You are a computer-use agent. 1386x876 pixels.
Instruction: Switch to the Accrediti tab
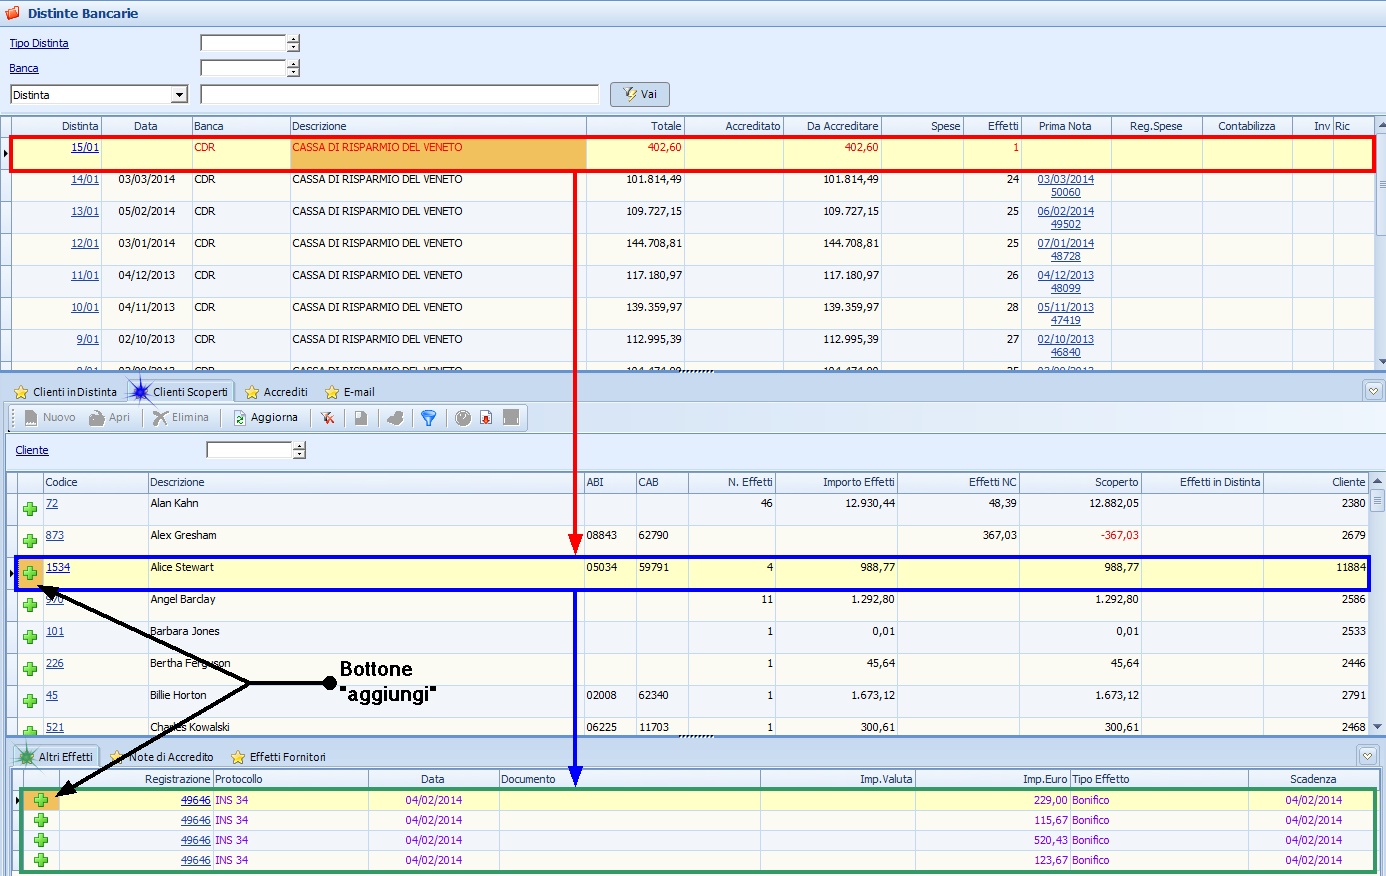pos(277,392)
